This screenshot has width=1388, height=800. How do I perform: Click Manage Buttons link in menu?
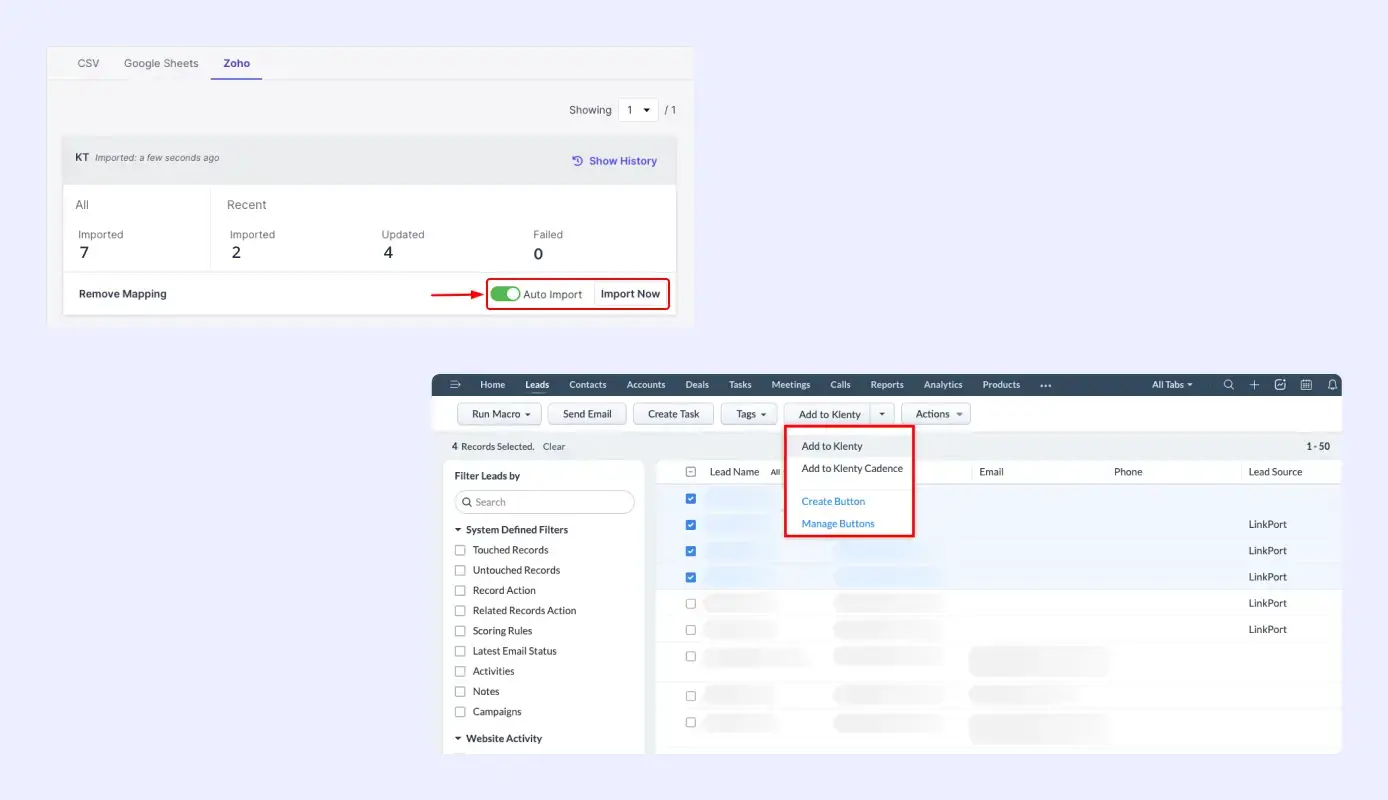click(x=838, y=524)
